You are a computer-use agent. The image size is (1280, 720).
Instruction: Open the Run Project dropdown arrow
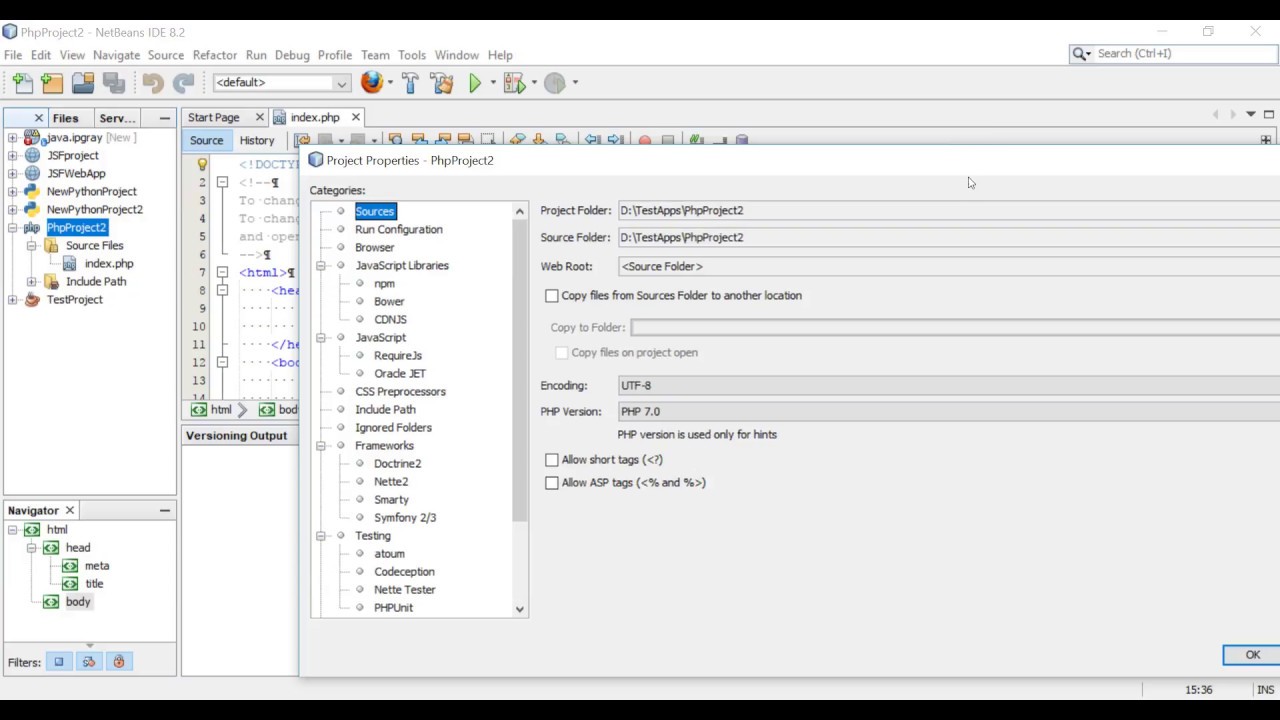[492, 83]
